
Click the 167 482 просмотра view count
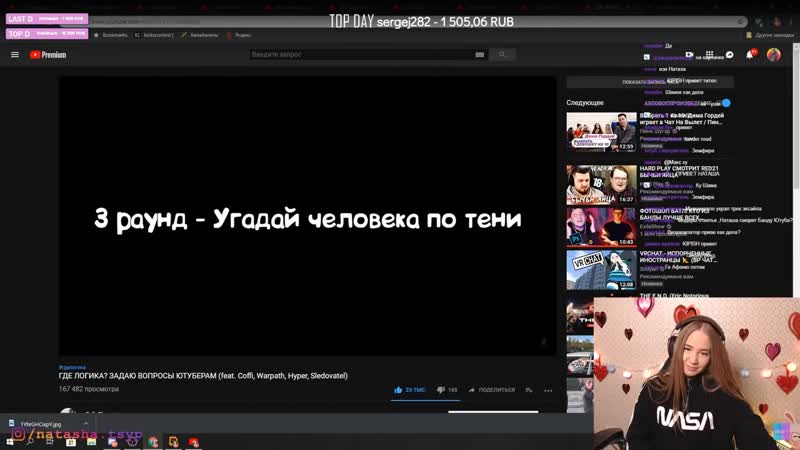[89, 389]
